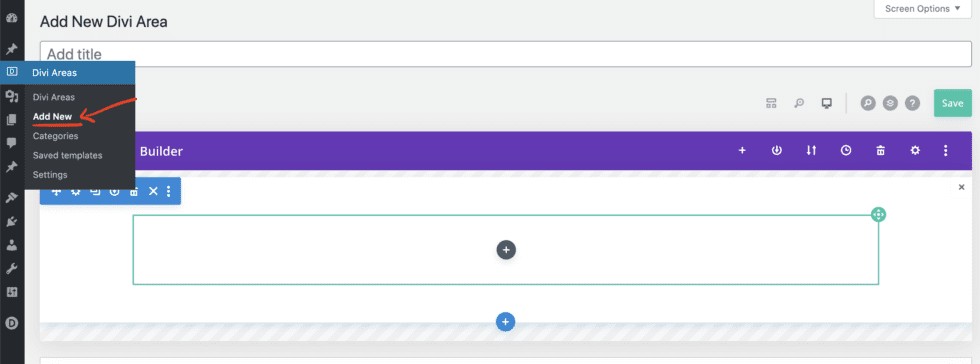Select Add New in Divi Areas menu

coord(52,116)
